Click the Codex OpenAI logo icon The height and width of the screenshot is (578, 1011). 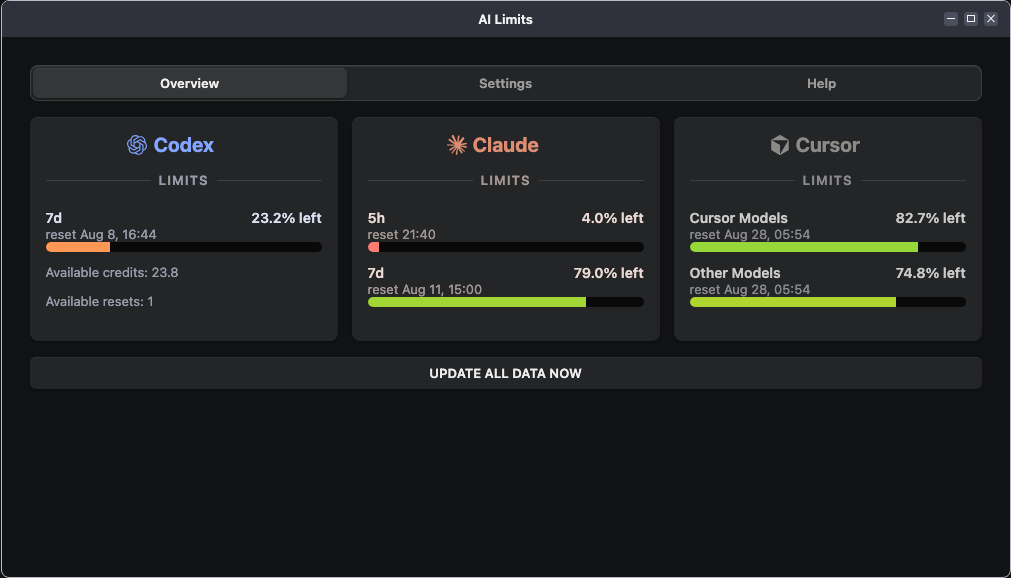[137, 145]
